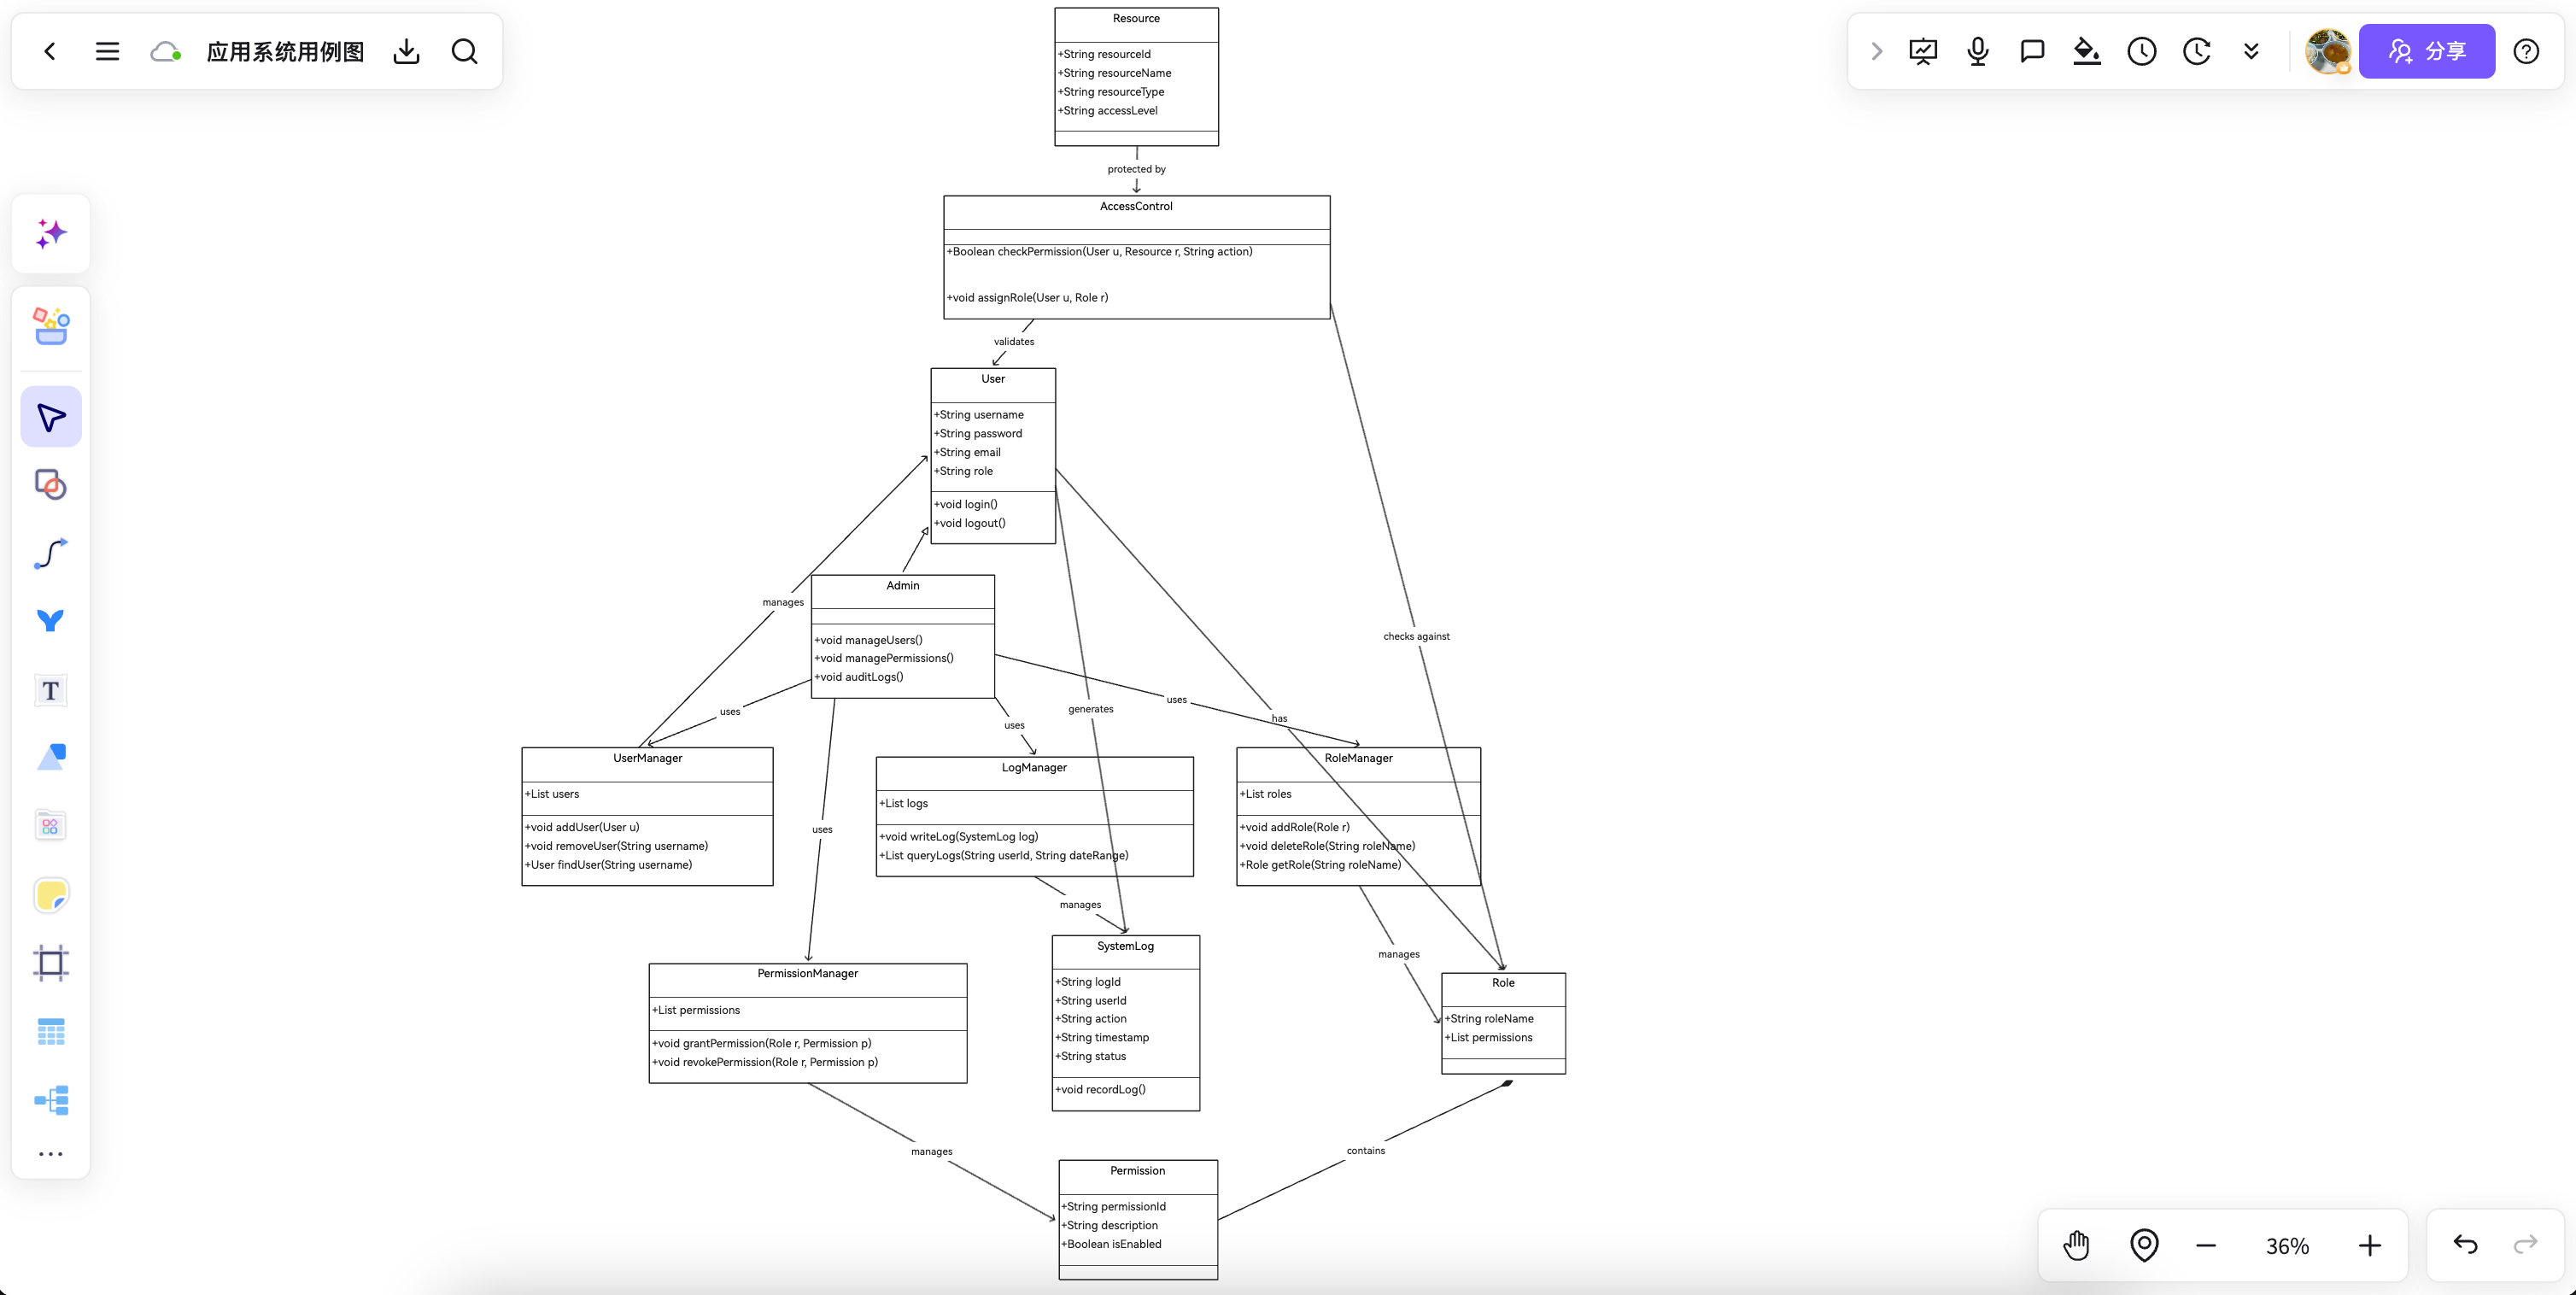The height and width of the screenshot is (1295, 2576).
Task: Open the paint bucket fill tool
Action: pos(2086,51)
